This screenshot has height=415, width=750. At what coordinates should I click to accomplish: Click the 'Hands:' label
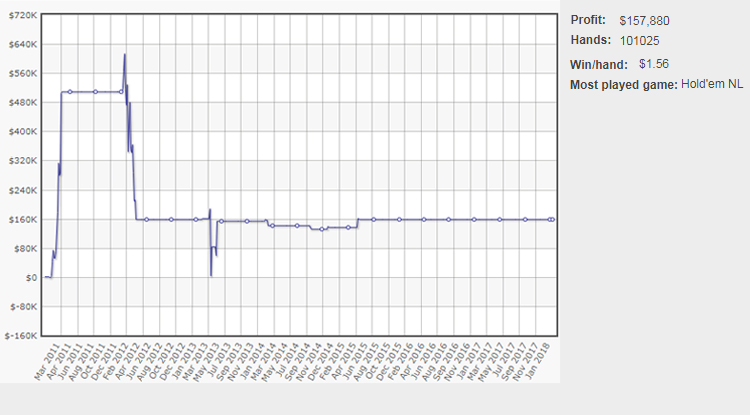tap(591, 41)
